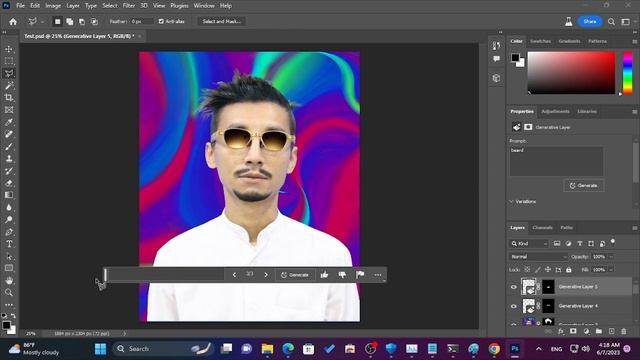Click the Select and Mask button
640x360 pixels.
221,21
